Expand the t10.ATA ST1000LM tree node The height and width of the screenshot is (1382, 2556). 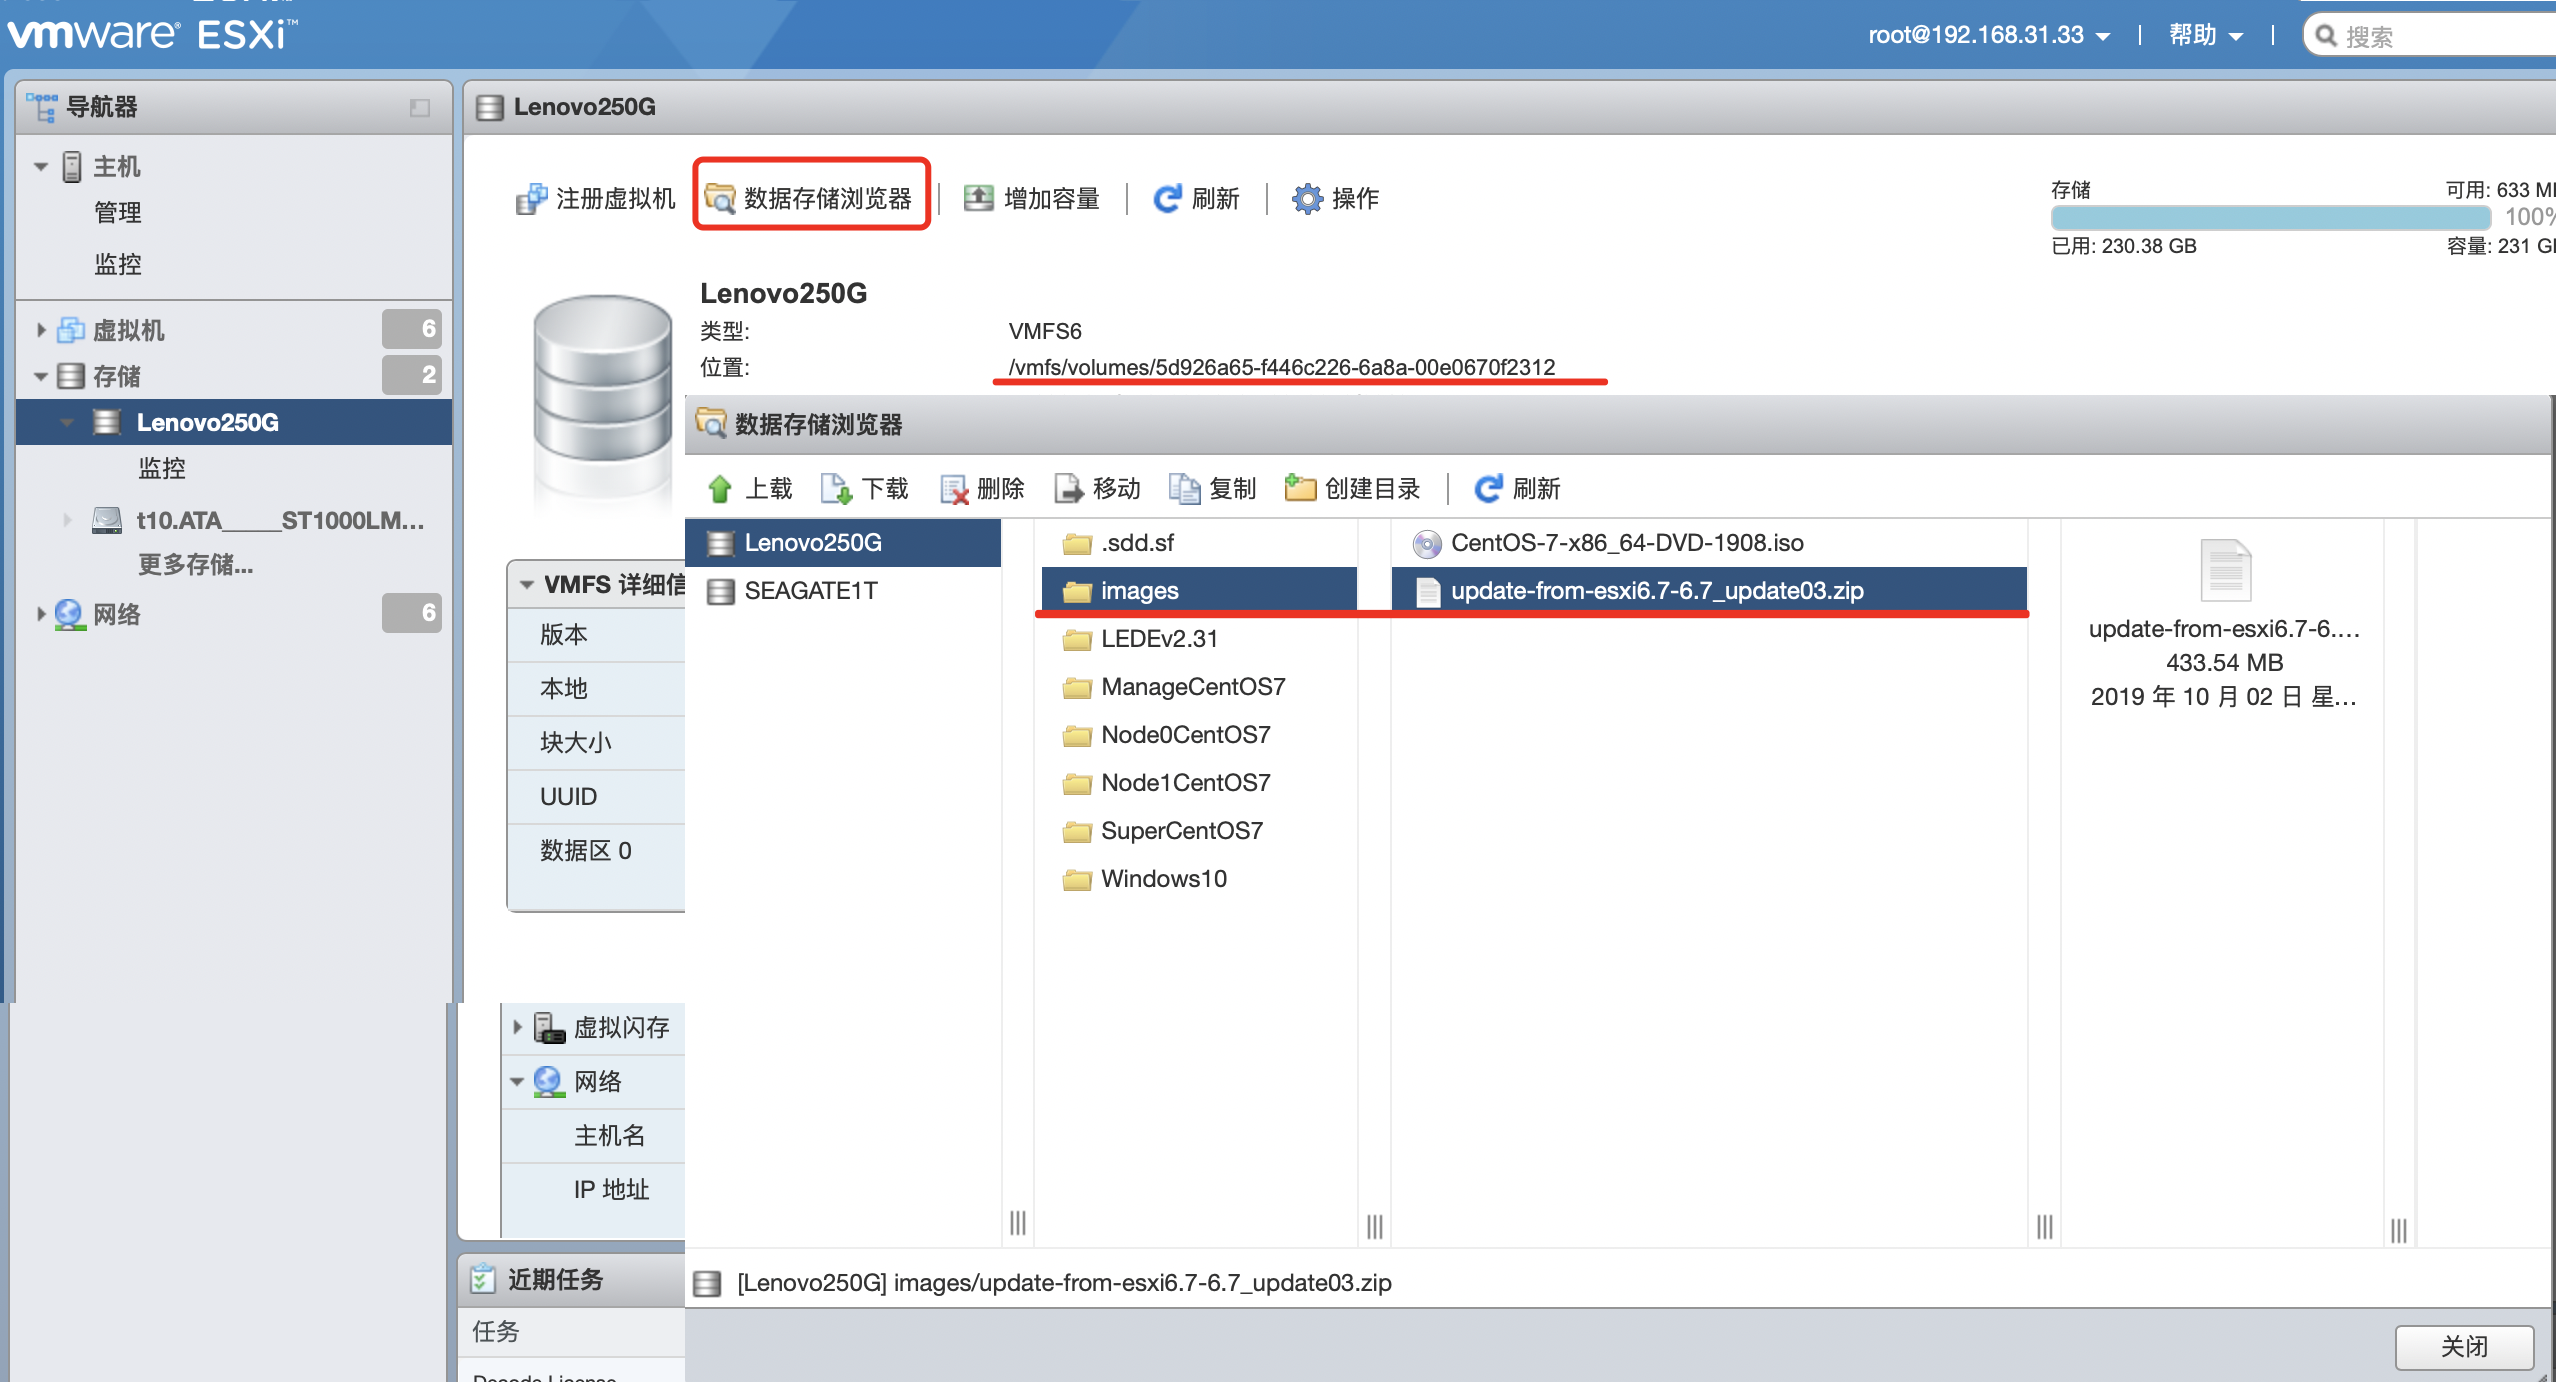(67, 520)
